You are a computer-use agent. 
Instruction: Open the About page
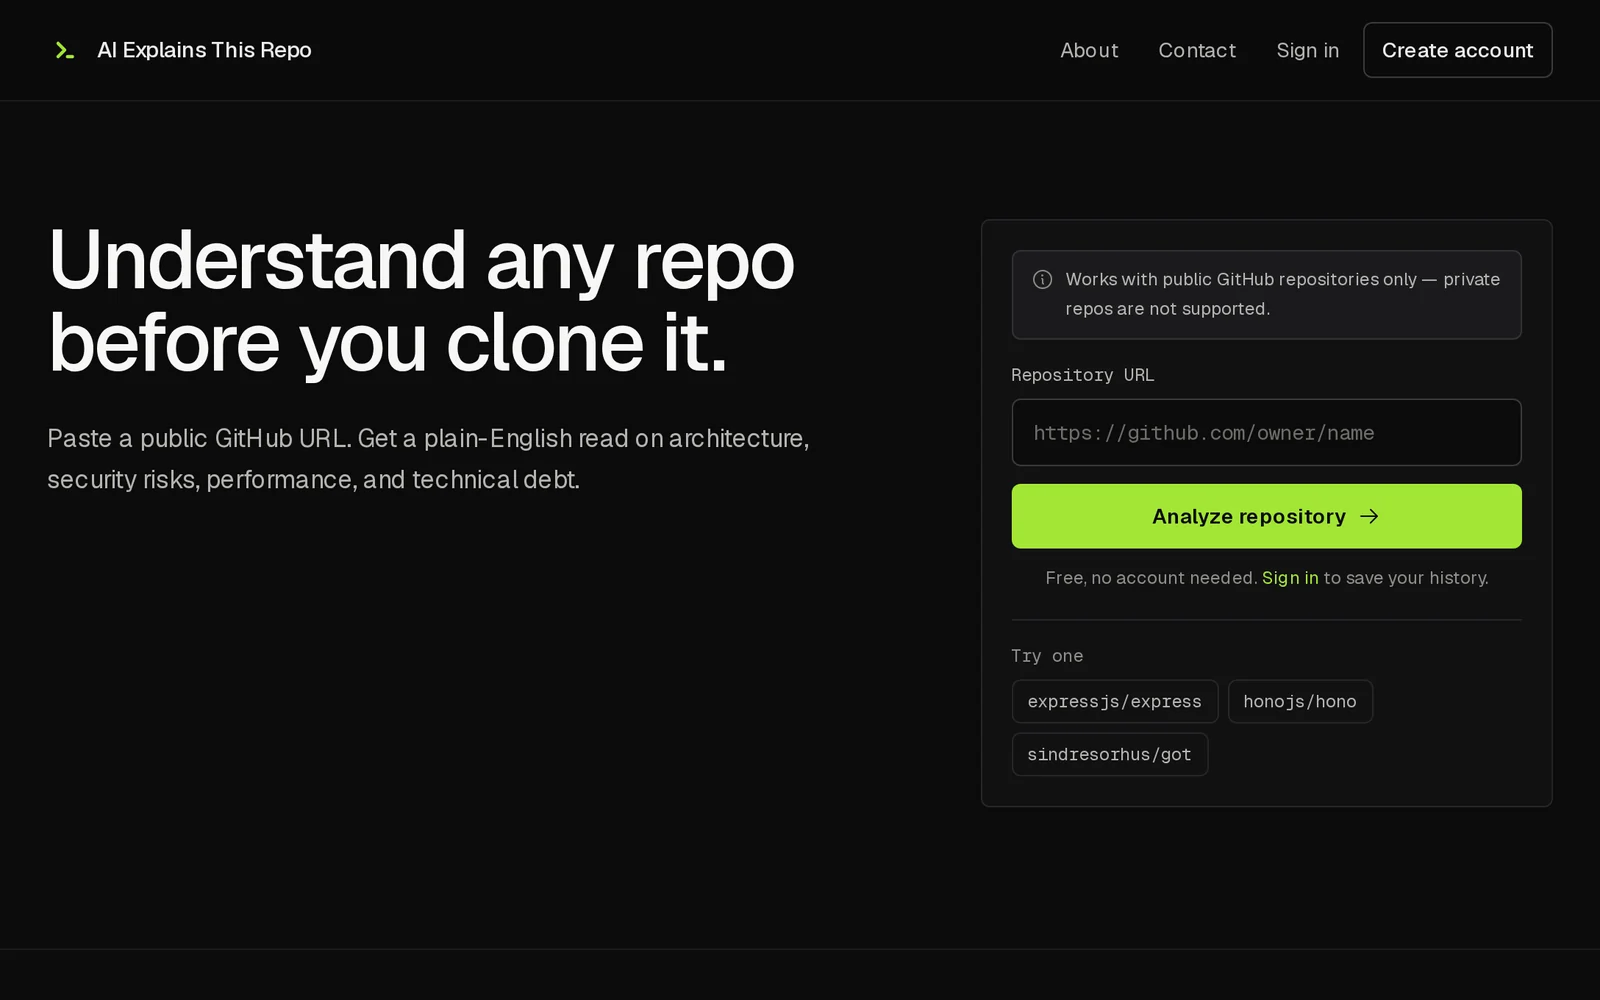[x=1089, y=50]
